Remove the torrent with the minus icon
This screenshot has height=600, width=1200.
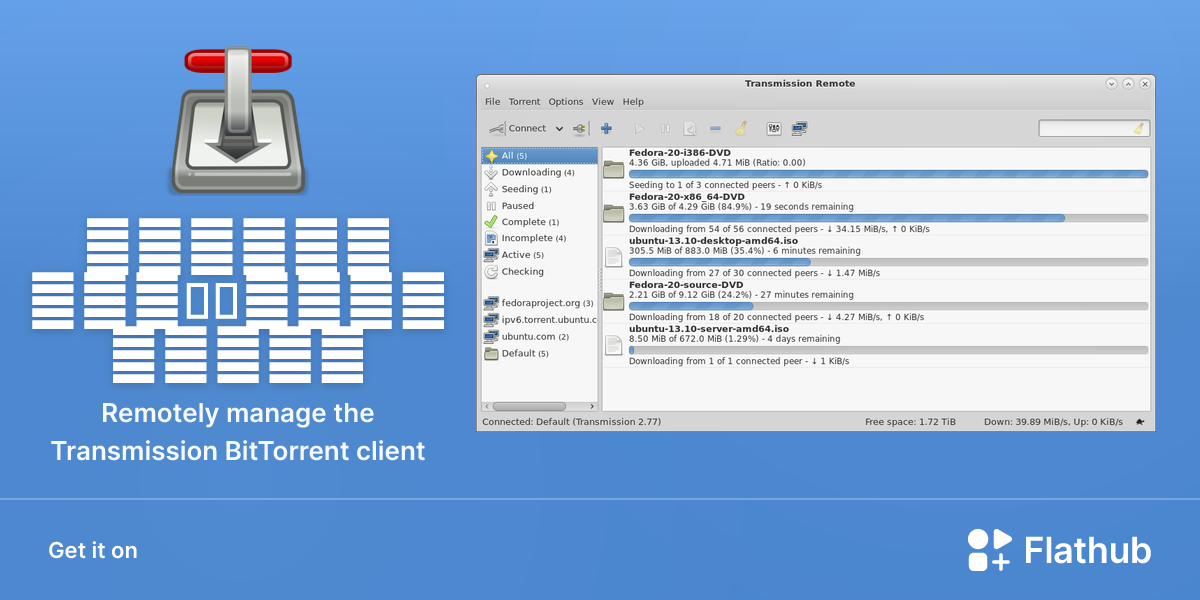click(x=715, y=128)
